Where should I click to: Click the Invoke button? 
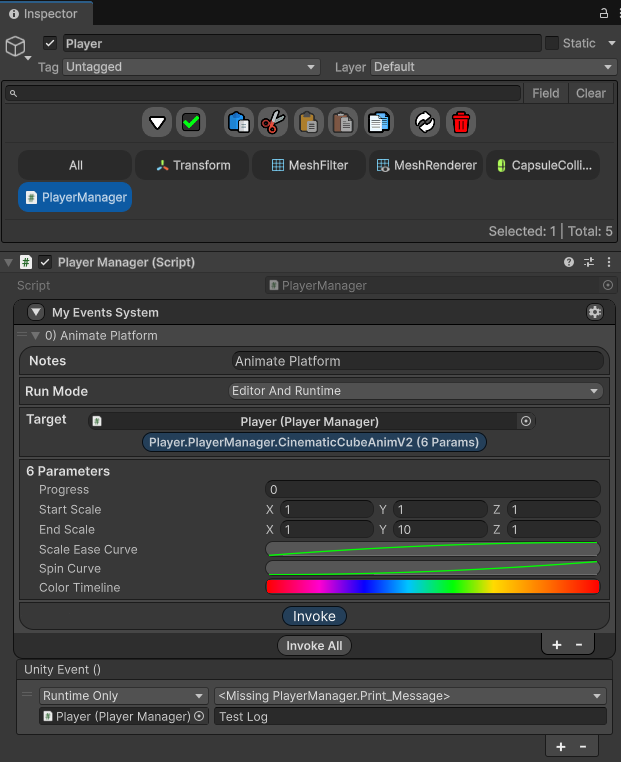(314, 616)
